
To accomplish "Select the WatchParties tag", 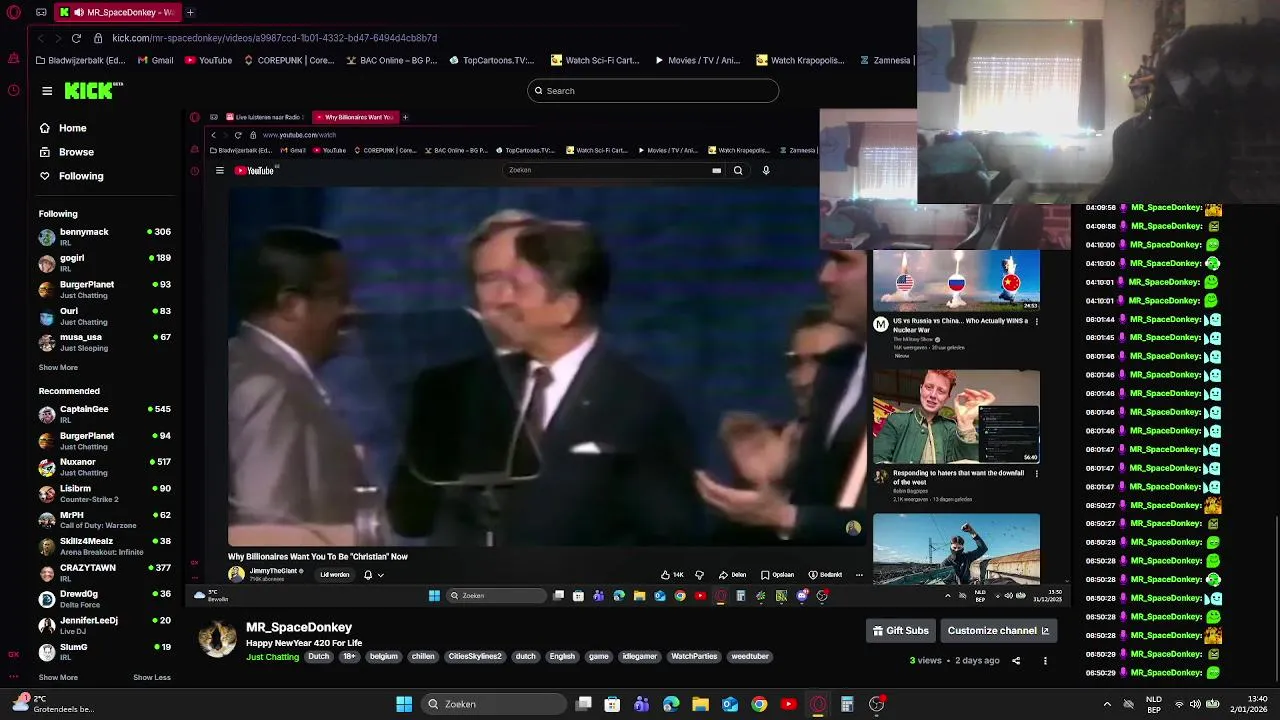I will pos(694,657).
